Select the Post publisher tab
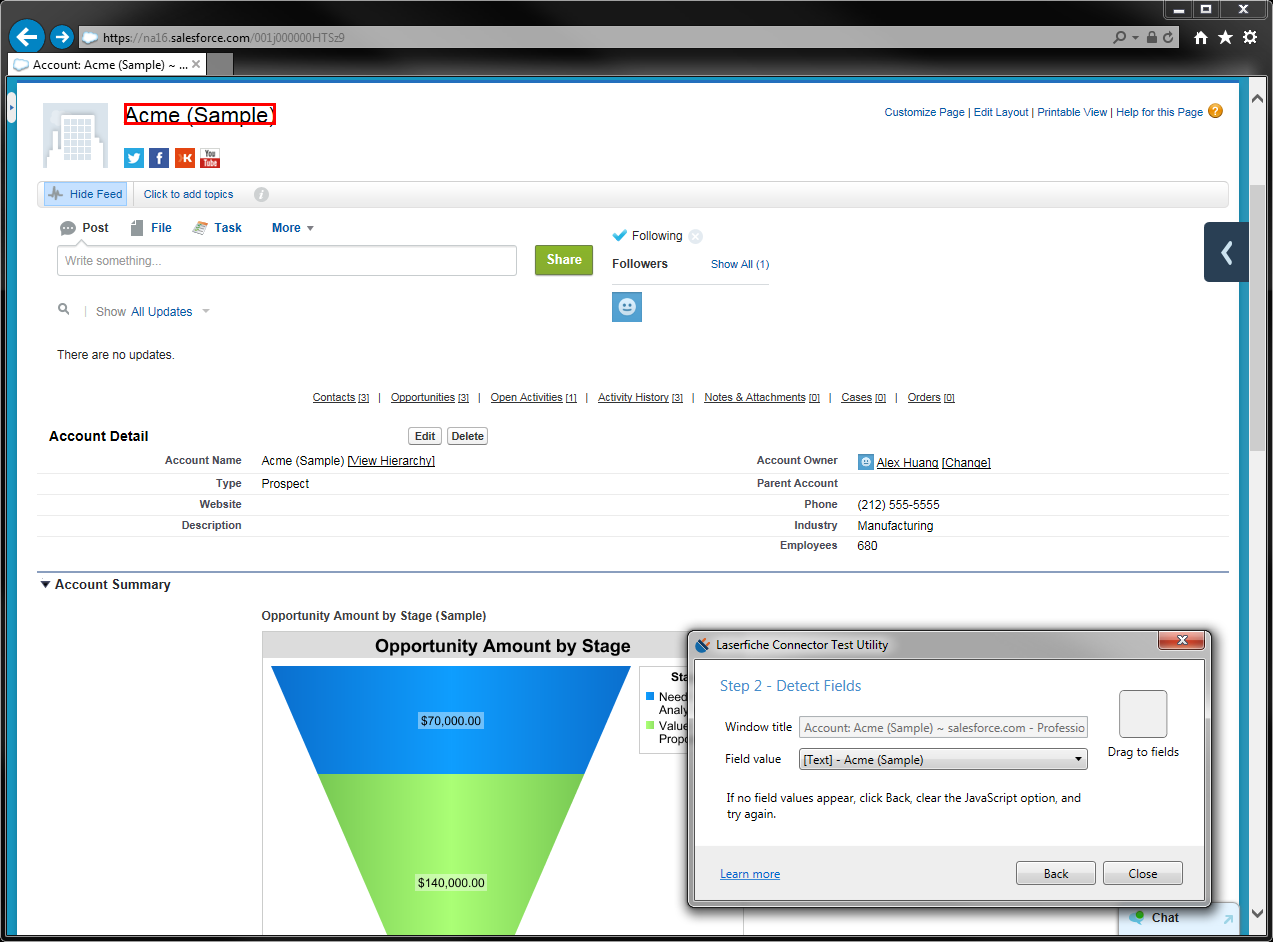Image resolution: width=1273 pixels, height=942 pixels. tap(84, 228)
